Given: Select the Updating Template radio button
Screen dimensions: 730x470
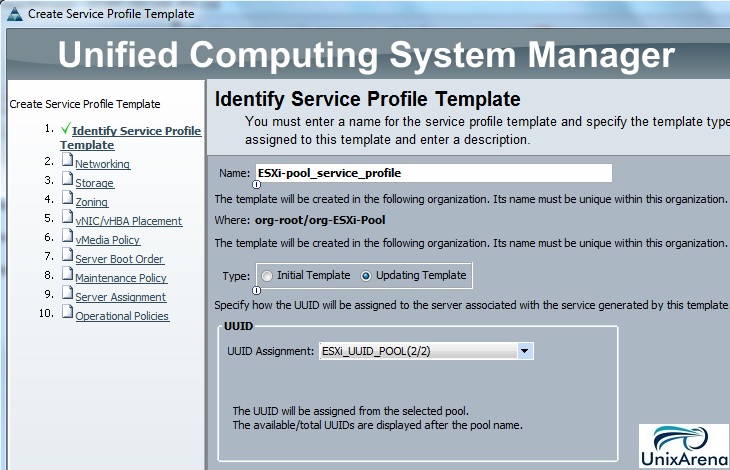Looking at the screenshot, I should pos(366,276).
